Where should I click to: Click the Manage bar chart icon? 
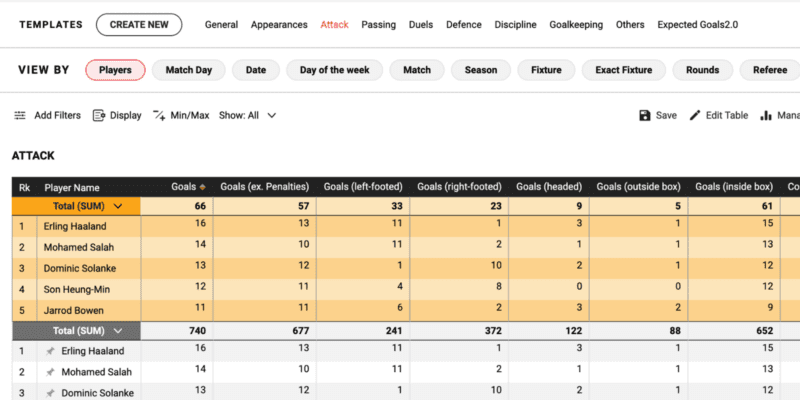[767, 115]
